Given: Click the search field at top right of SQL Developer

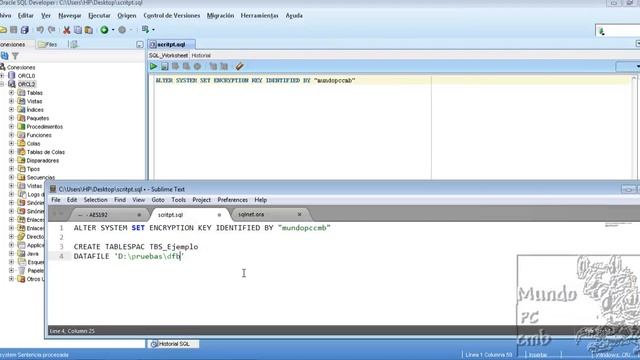Looking at the screenshot, I should (618, 31).
